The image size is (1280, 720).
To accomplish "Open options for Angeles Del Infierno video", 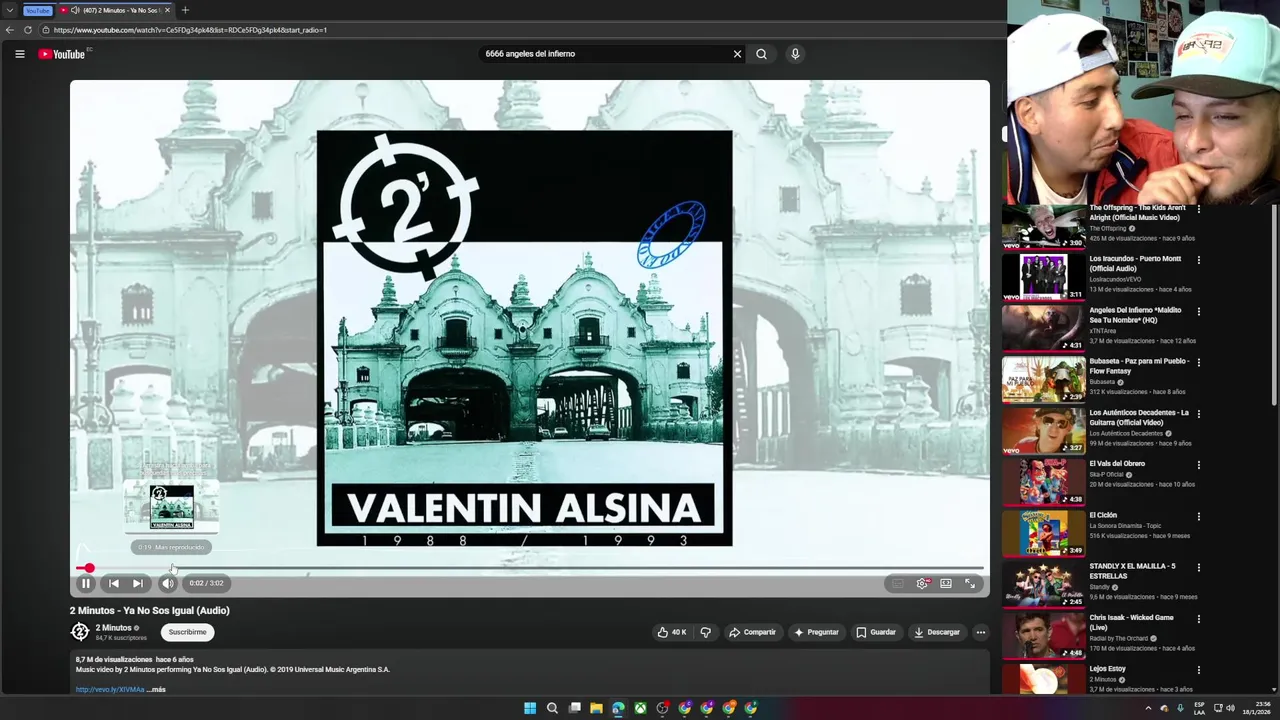I will [x=1199, y=311].
